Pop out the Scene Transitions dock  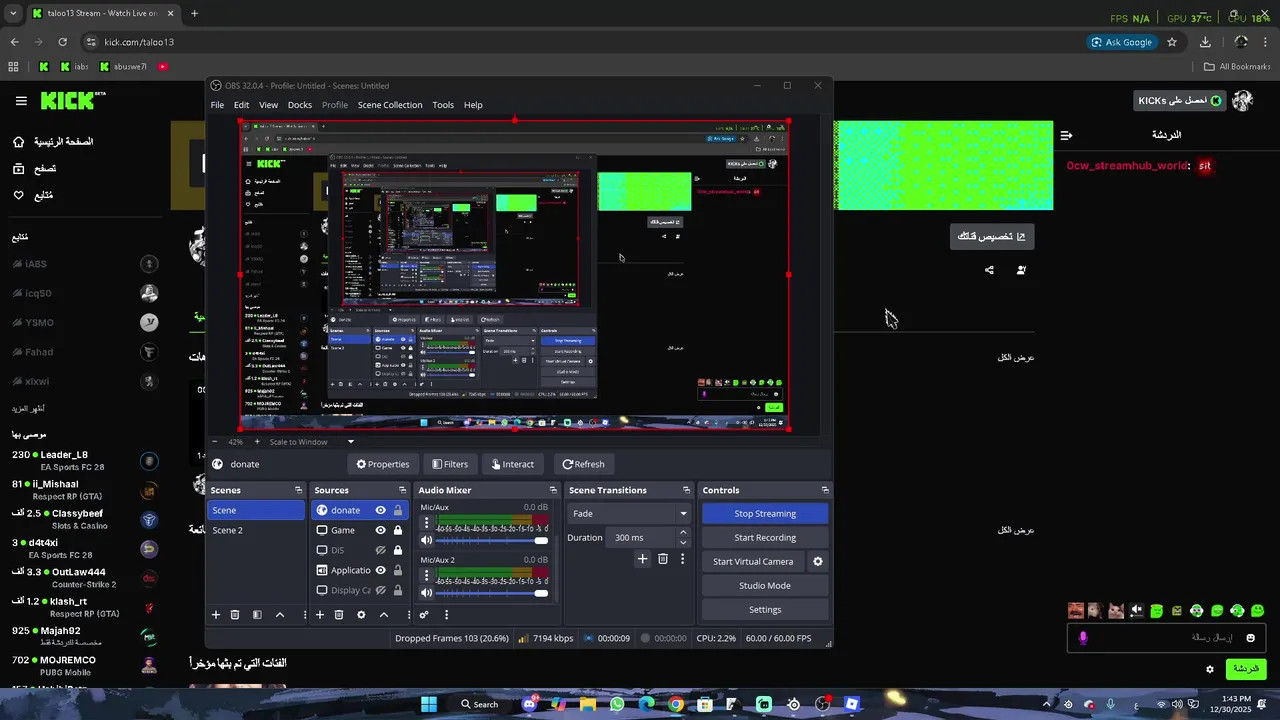click(686, 490)
